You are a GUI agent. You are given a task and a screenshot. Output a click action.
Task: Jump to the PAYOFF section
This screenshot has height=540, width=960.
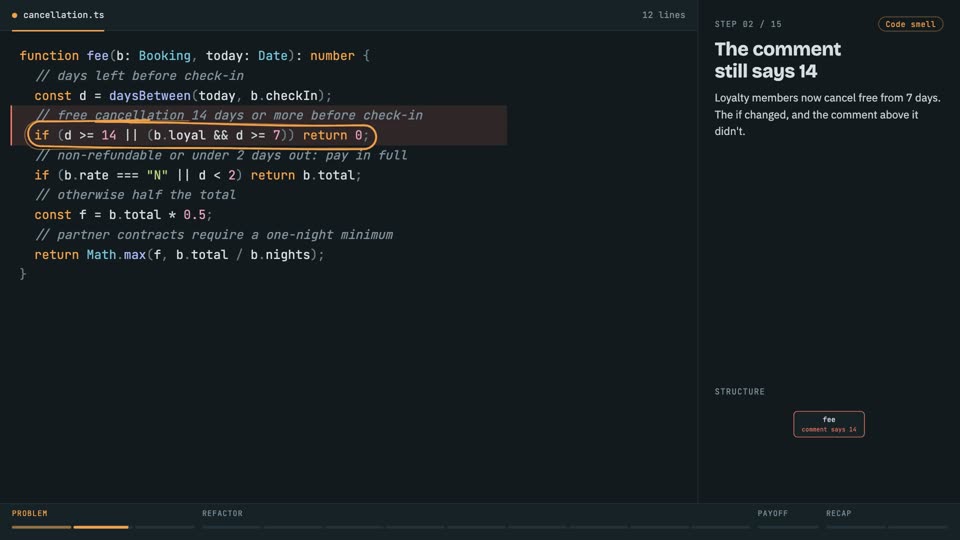[772, 513]
